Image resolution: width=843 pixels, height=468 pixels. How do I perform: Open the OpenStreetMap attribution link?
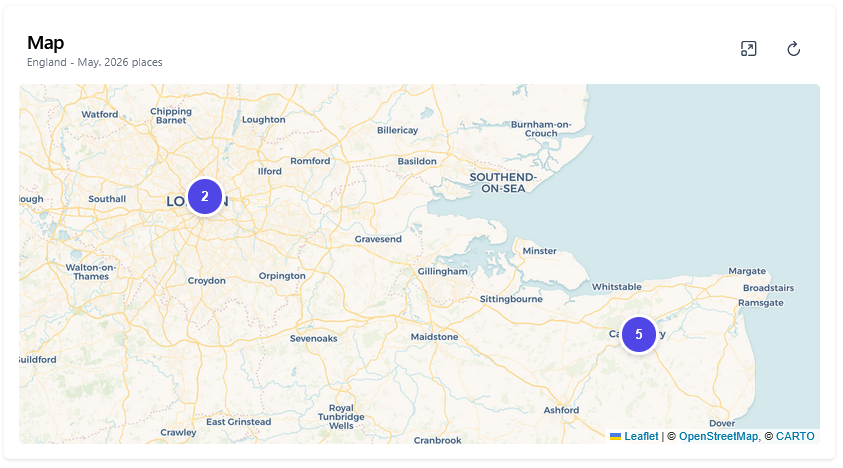tap(718, 436)
